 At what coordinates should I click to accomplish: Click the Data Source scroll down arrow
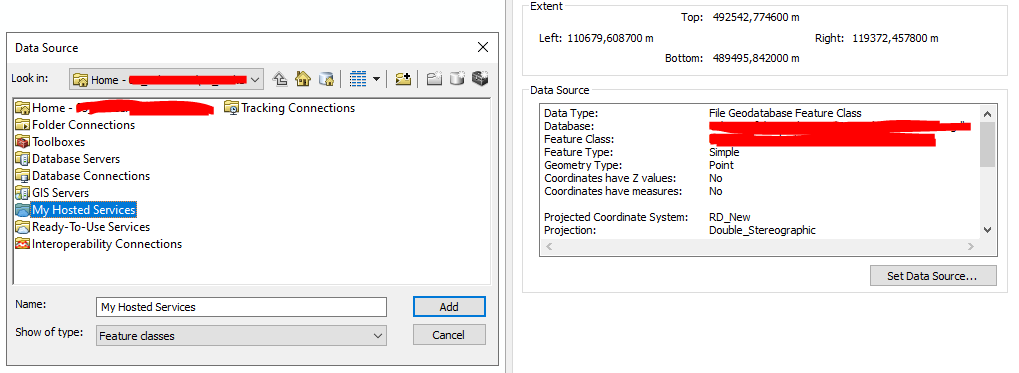pos(988,229)
